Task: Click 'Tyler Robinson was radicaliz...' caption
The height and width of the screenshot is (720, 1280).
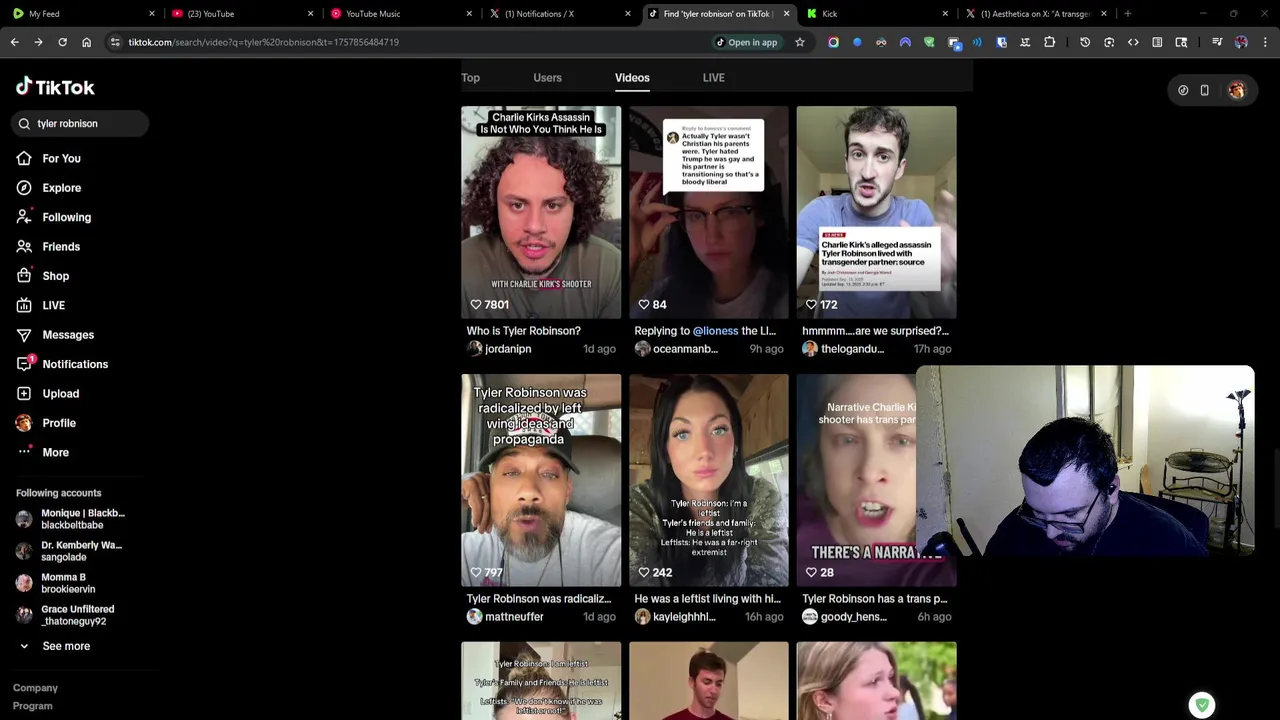Action: pyautogui.click(x=538, y=599)
